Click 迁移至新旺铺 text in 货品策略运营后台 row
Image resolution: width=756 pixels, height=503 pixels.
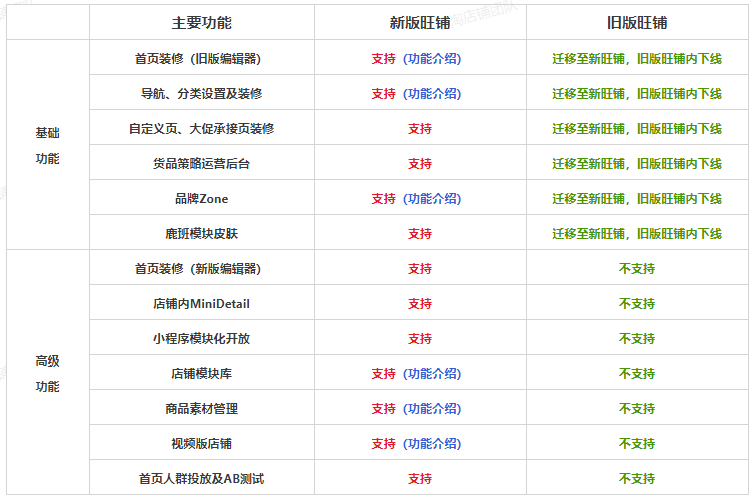click(589, 164)
